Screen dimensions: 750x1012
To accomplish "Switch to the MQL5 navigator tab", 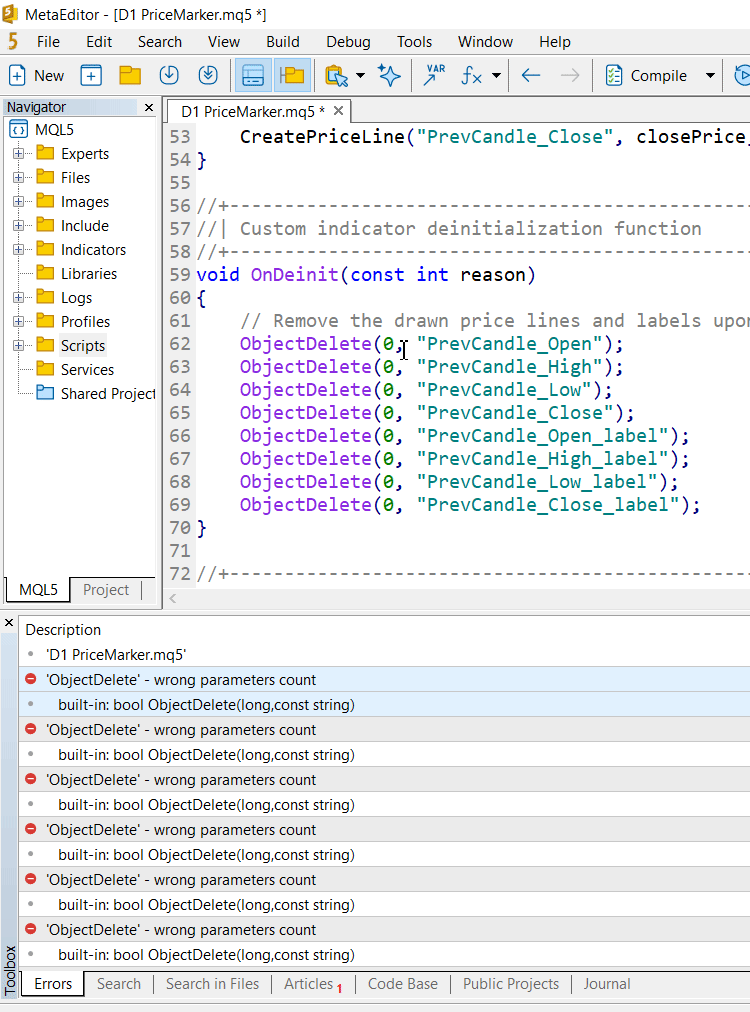I will click(x=38, y=590).
